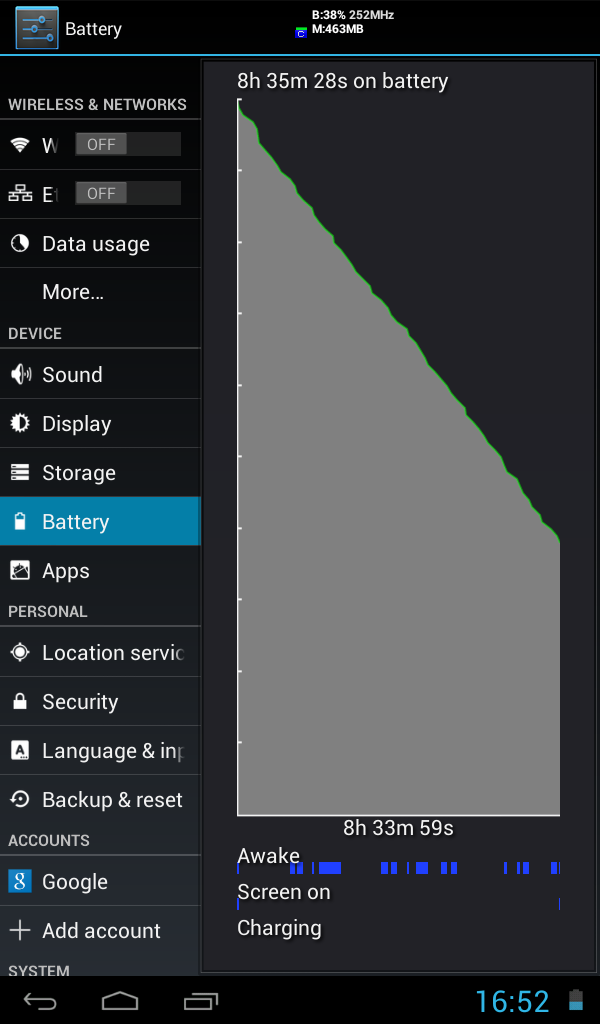Tap the Location services crosshair icon
This screenshot has height=1024, width=600.
click(x=20, y=652)
